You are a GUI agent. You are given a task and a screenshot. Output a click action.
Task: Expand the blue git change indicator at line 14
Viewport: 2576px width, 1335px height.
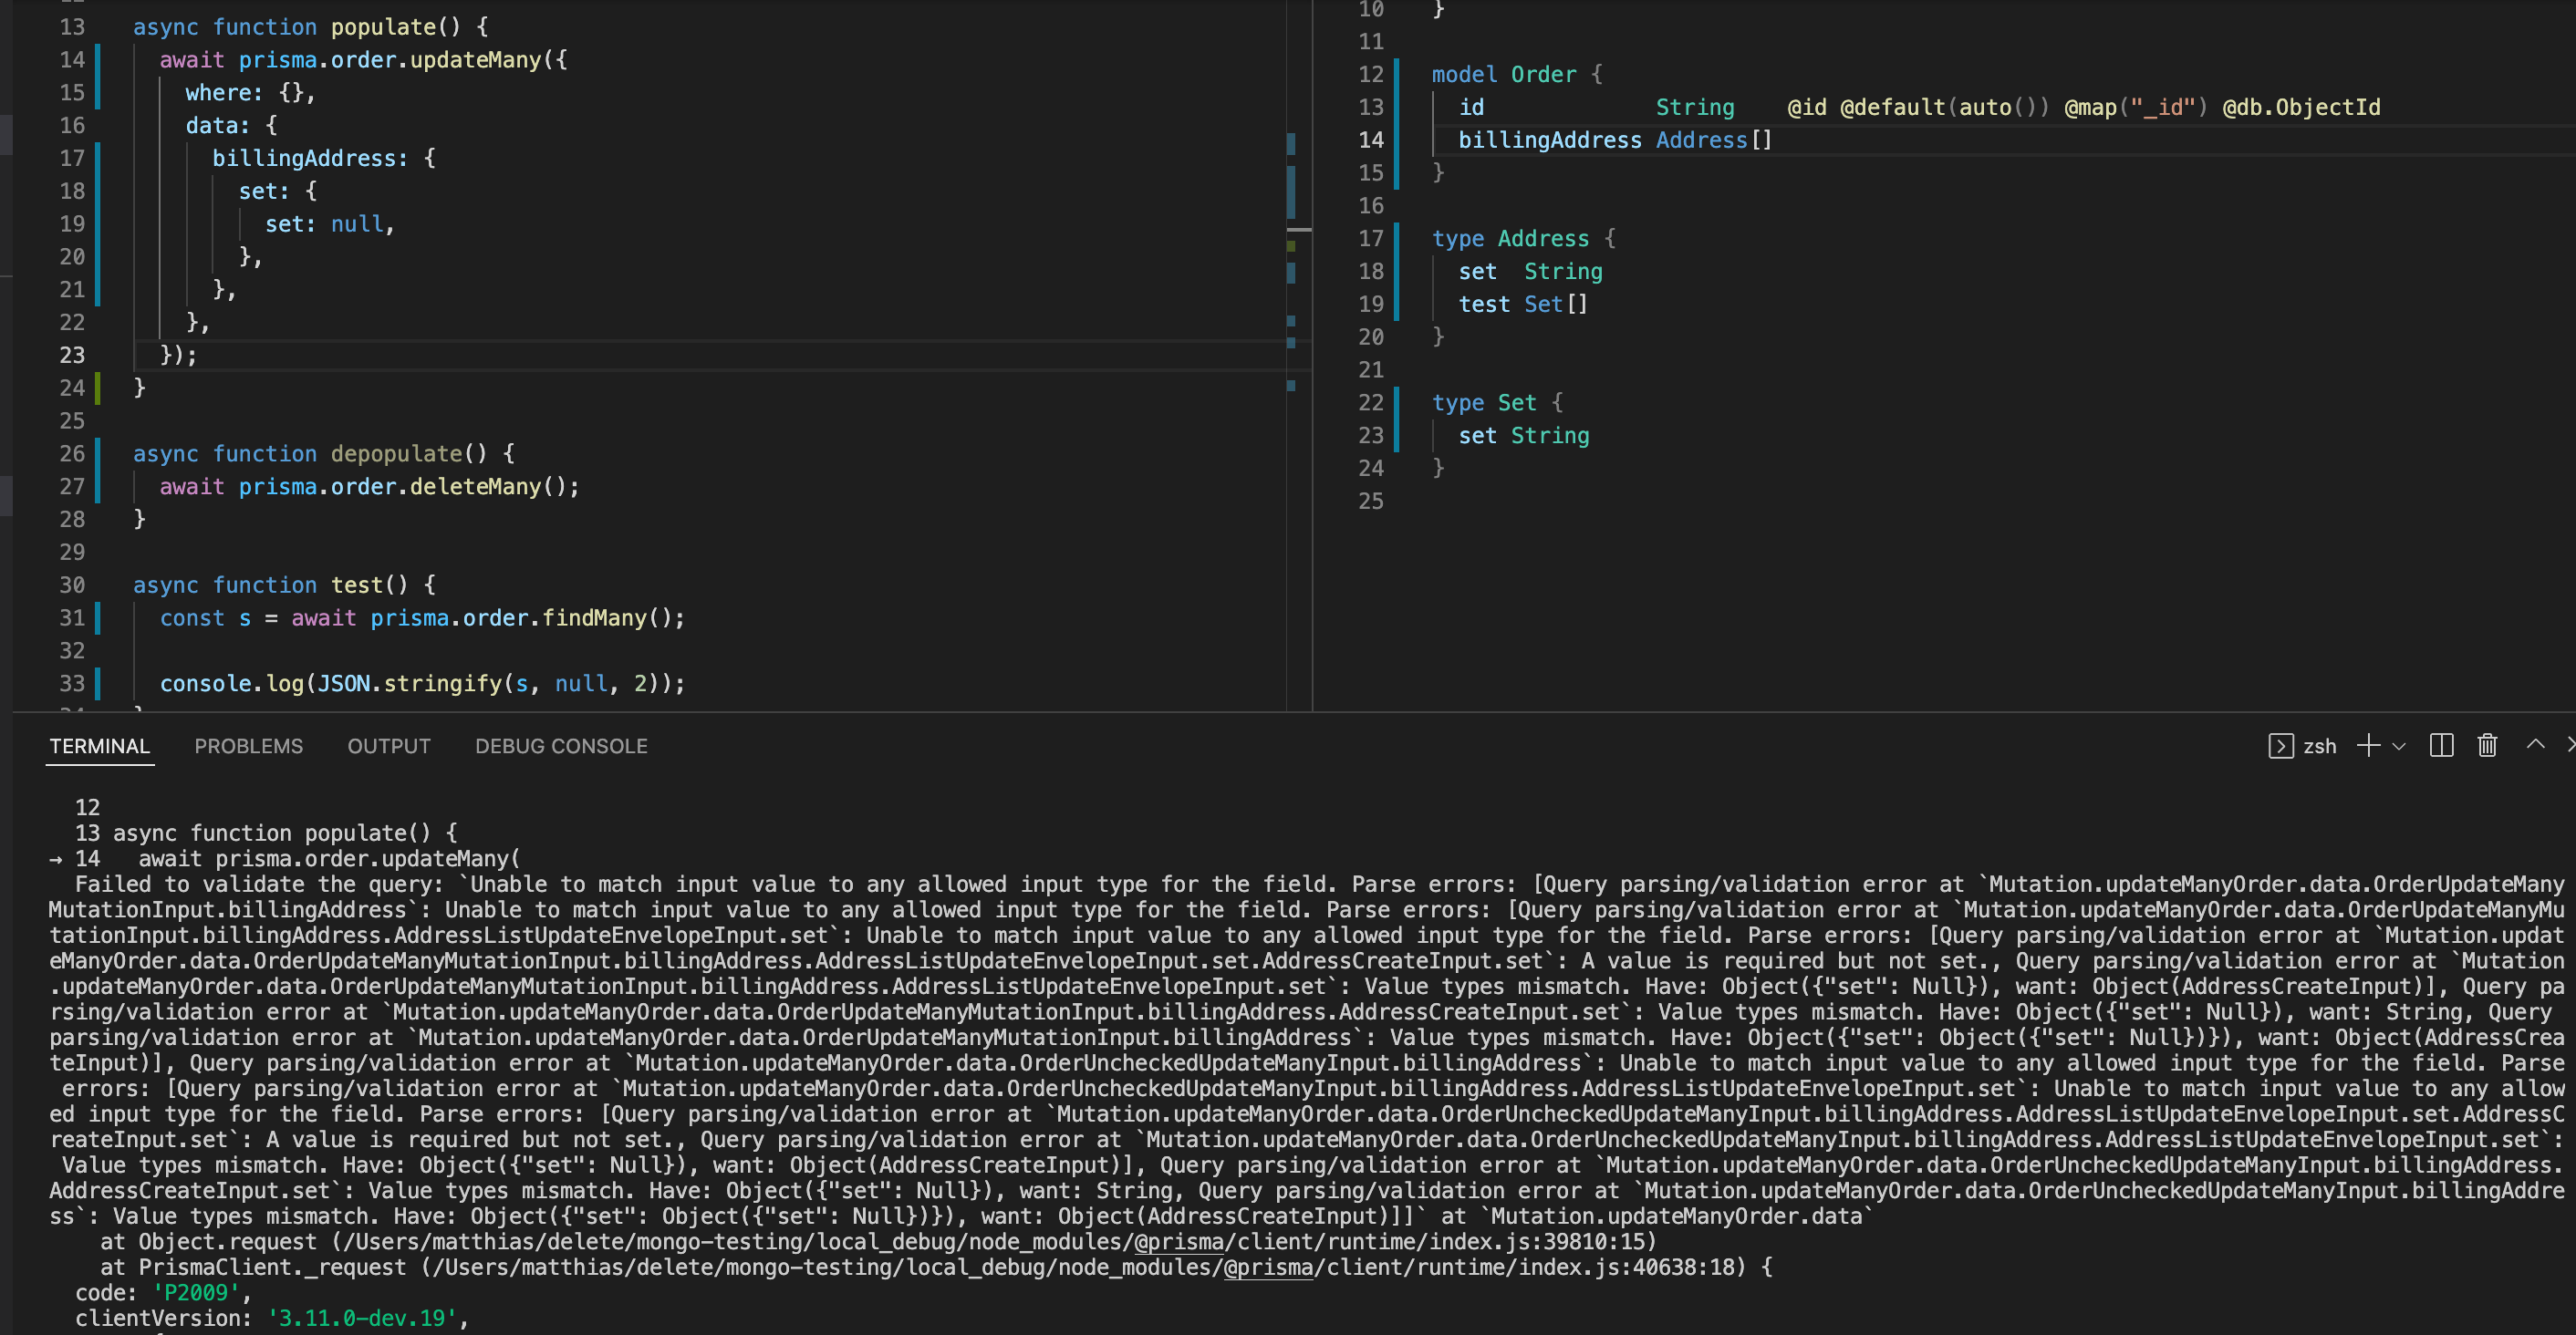(97, 60)
